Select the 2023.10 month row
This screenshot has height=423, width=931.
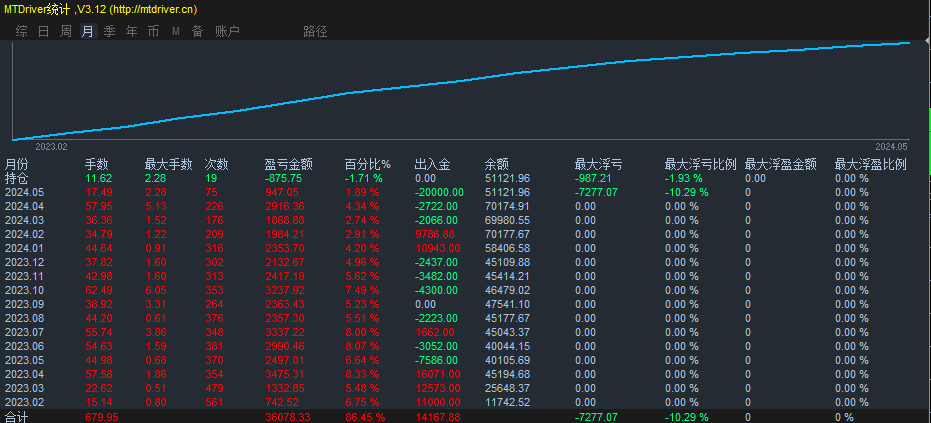pyautogui.click(x=465, y=291)
